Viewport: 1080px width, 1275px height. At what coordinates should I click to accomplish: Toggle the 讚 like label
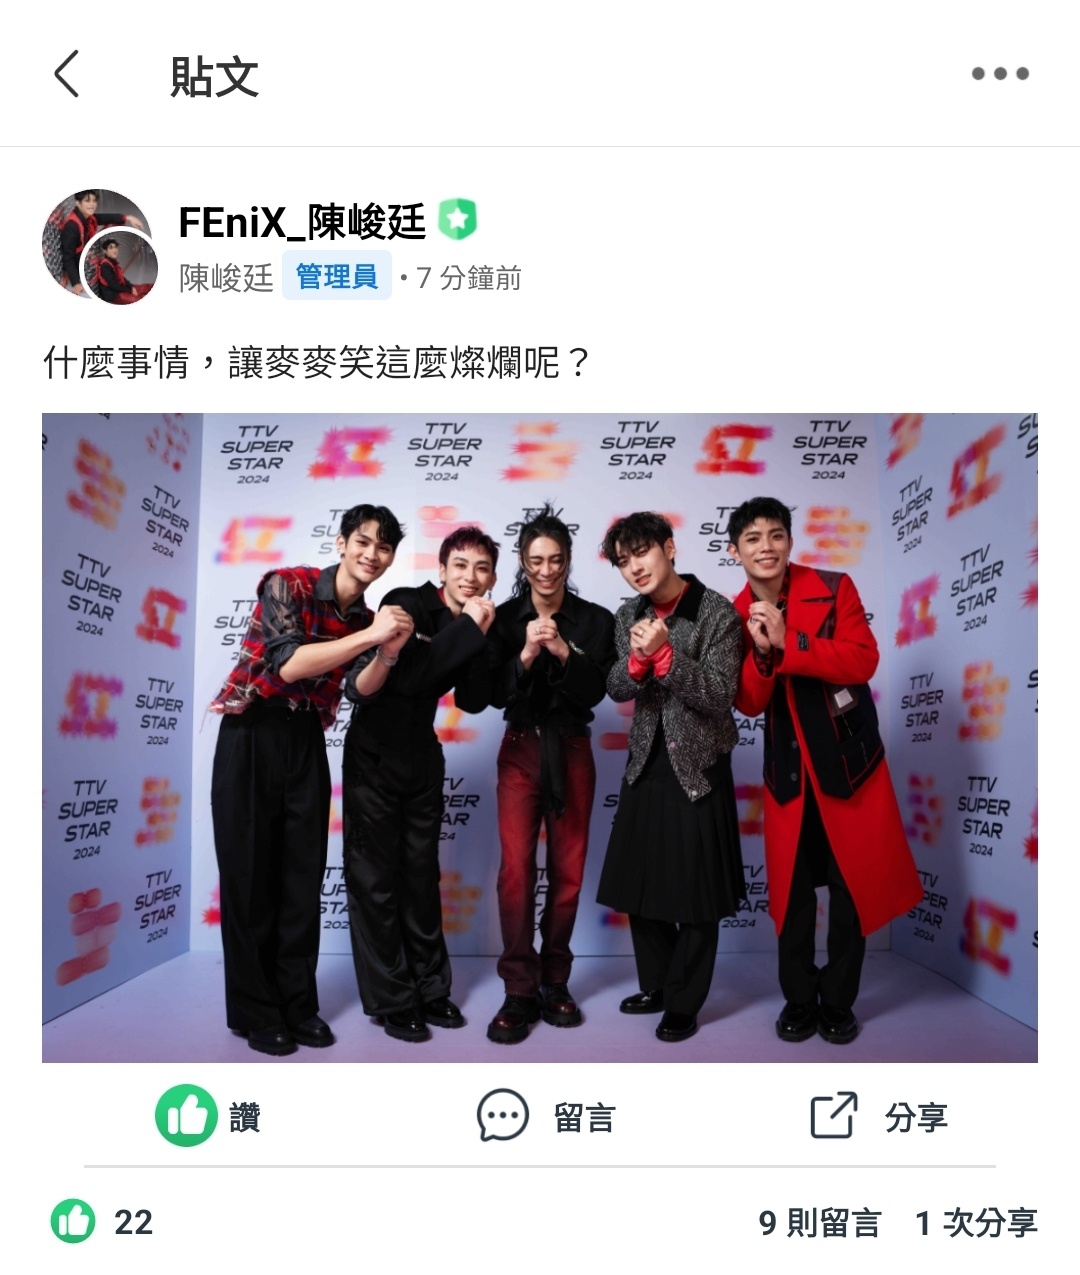(245, 1117)
